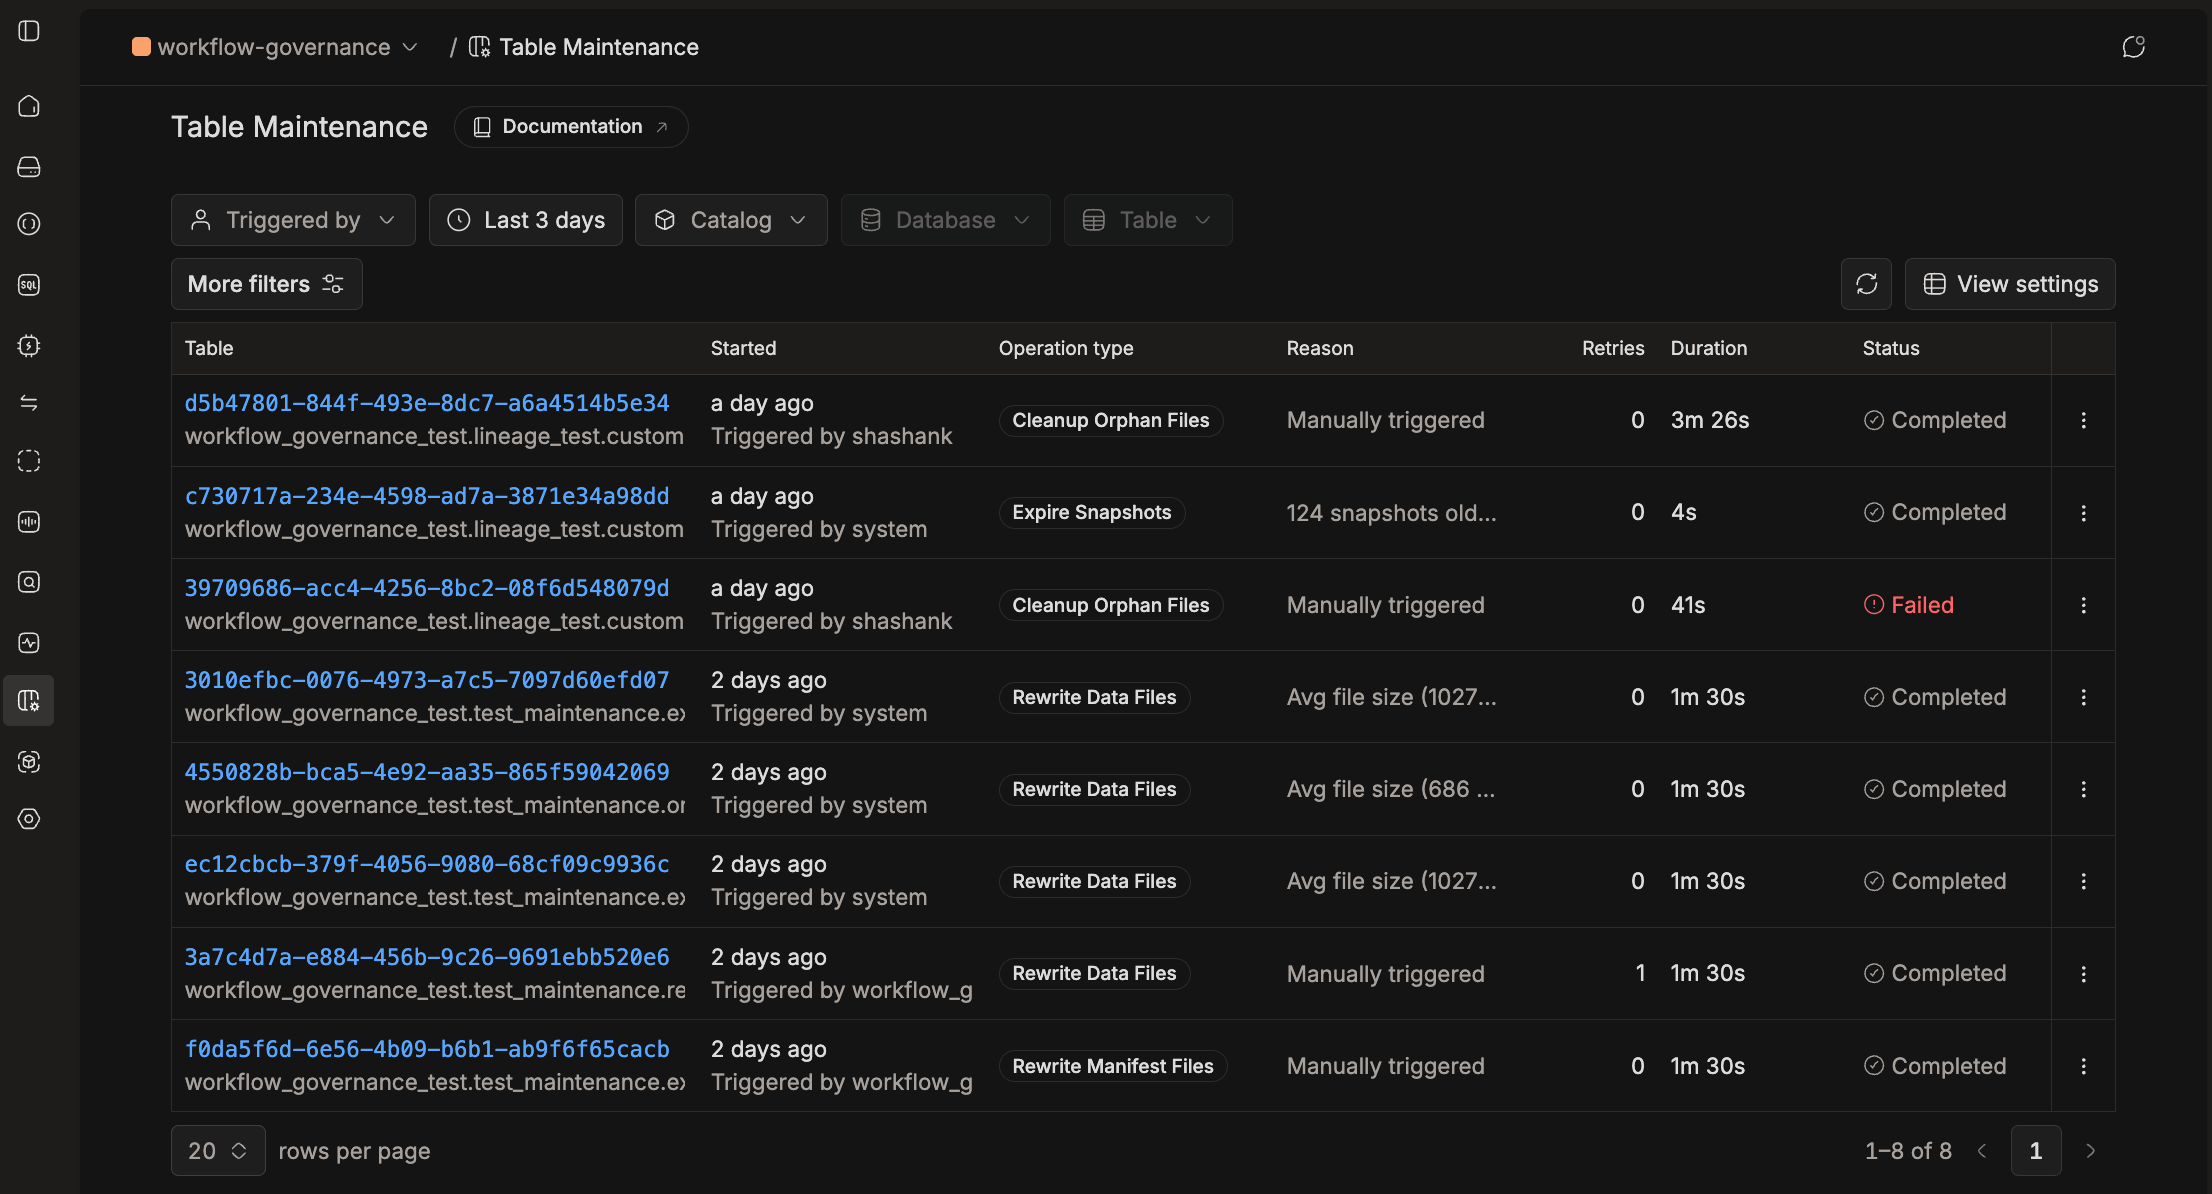Image resolution: width=2212 pixels, height=1194 pixels.
Task: Open operation ec12cbcb-379f-4056-9080-68cf09c9936c
Action: [427, 864]
